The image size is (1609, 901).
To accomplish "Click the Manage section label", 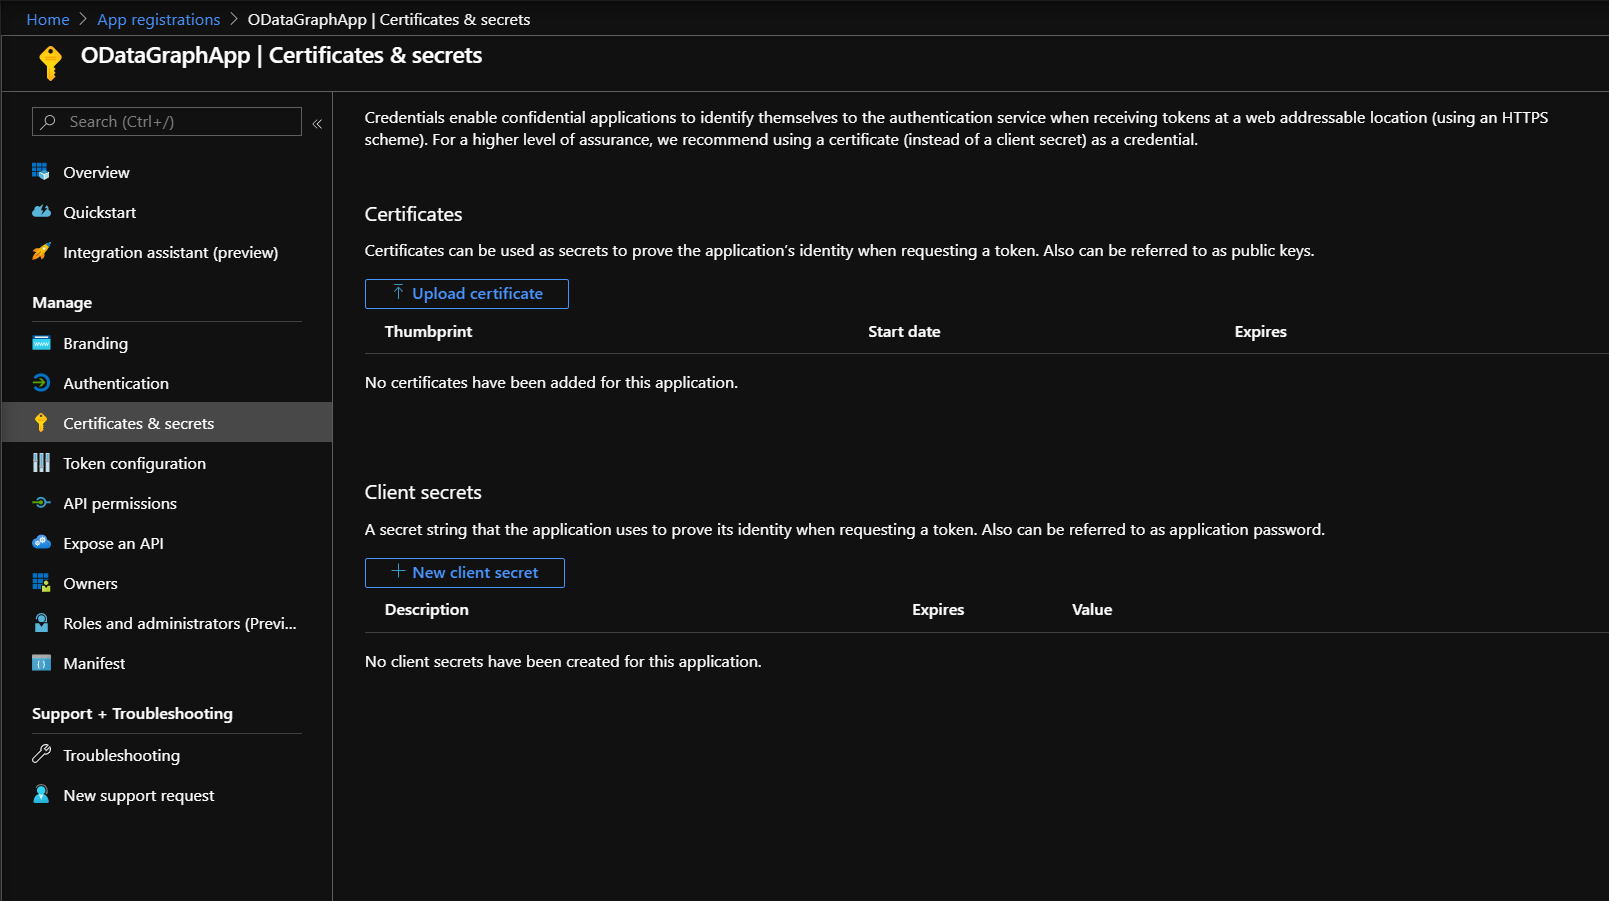I will click(62, 302).
